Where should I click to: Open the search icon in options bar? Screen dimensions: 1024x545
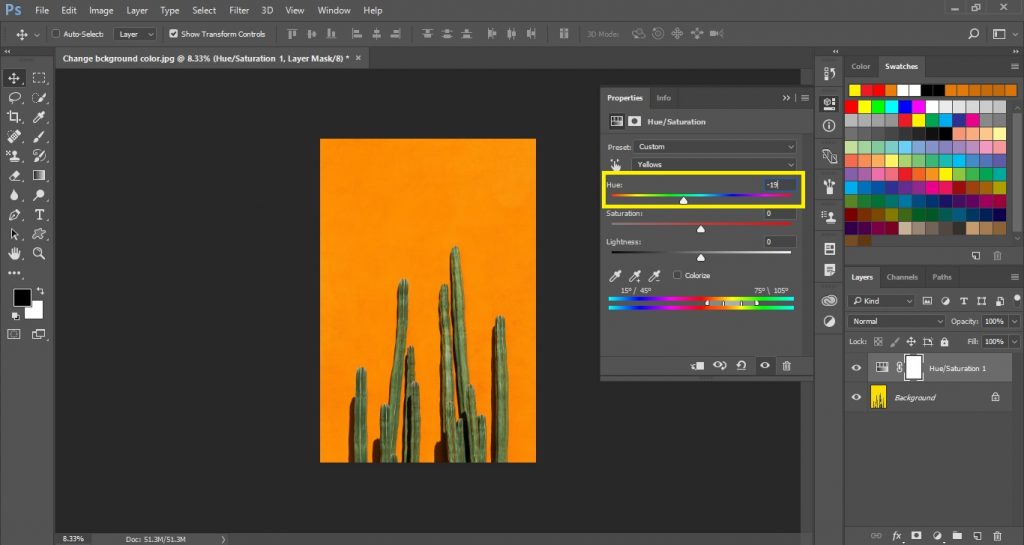click(973, 34)
